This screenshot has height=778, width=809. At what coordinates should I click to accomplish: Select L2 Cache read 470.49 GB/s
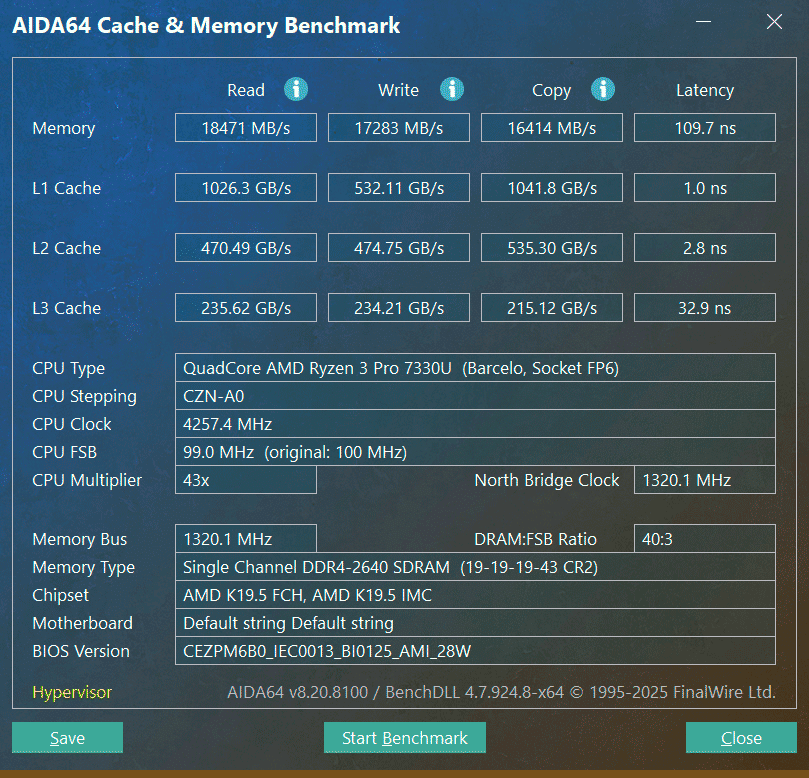[246, 248]
